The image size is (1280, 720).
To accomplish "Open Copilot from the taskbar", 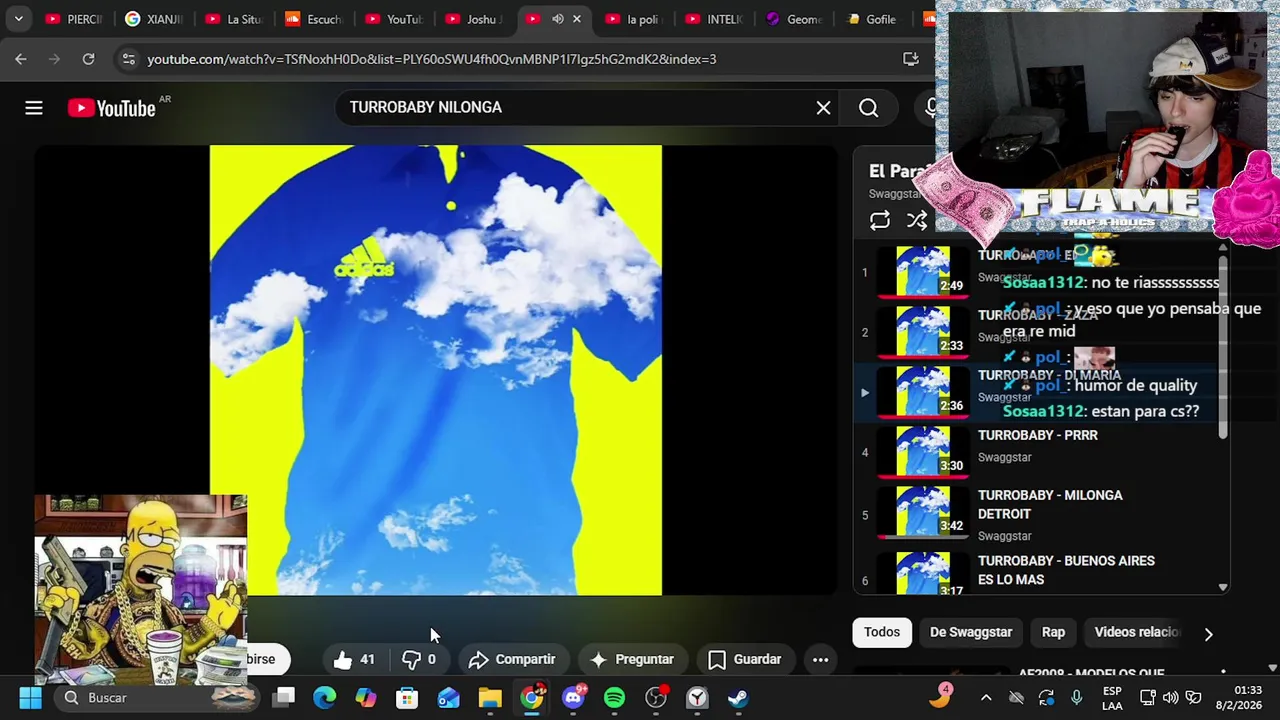I will (366, 698).
